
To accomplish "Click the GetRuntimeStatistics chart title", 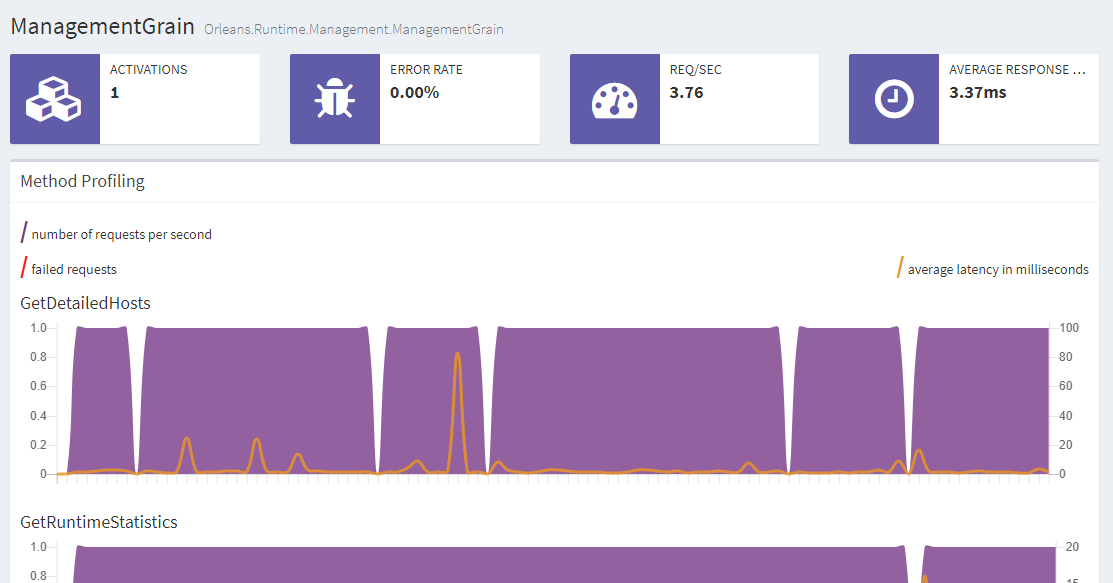I will pos(99,522).
